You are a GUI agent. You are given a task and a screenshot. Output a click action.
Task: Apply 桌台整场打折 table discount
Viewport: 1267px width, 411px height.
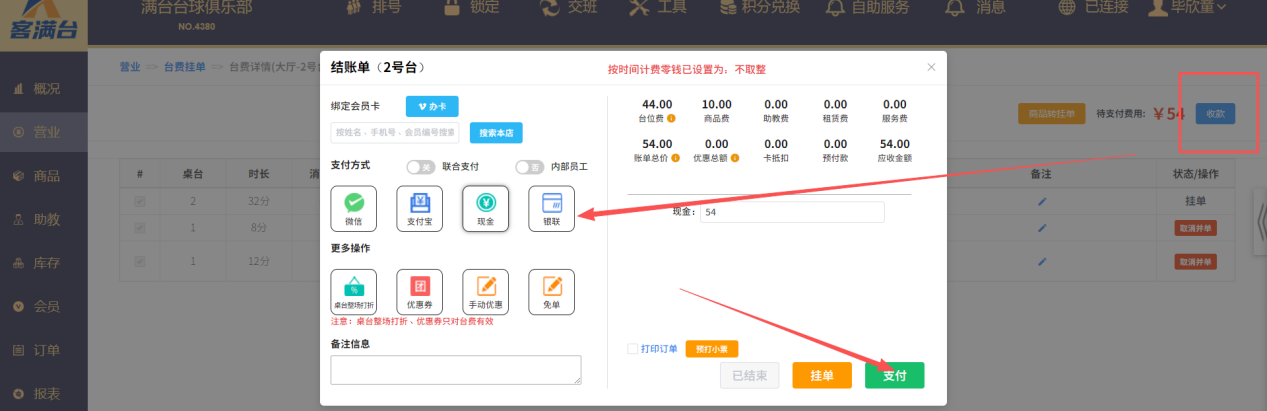click(x=354, y=292)
